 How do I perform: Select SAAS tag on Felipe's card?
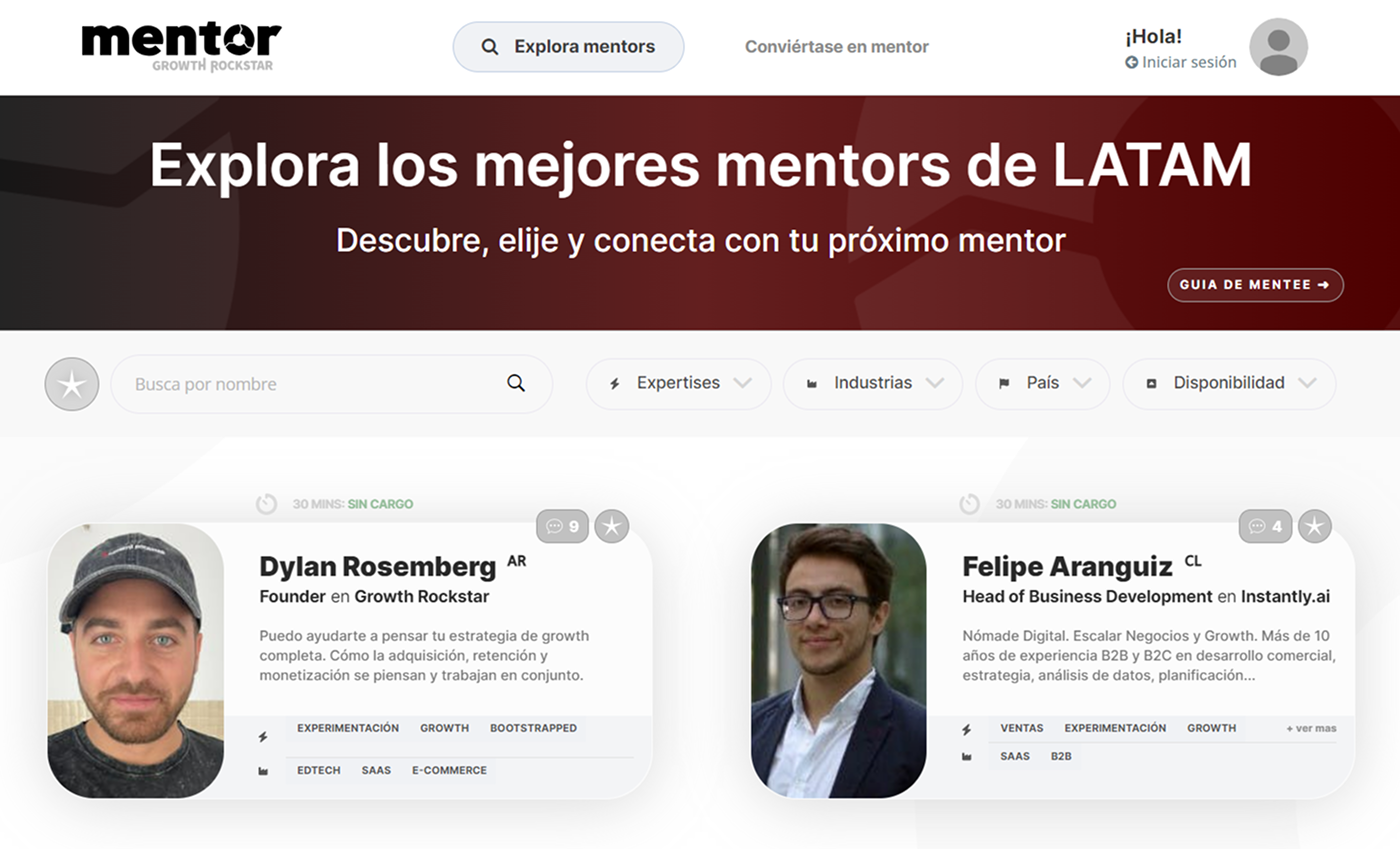coord(1015,756)
